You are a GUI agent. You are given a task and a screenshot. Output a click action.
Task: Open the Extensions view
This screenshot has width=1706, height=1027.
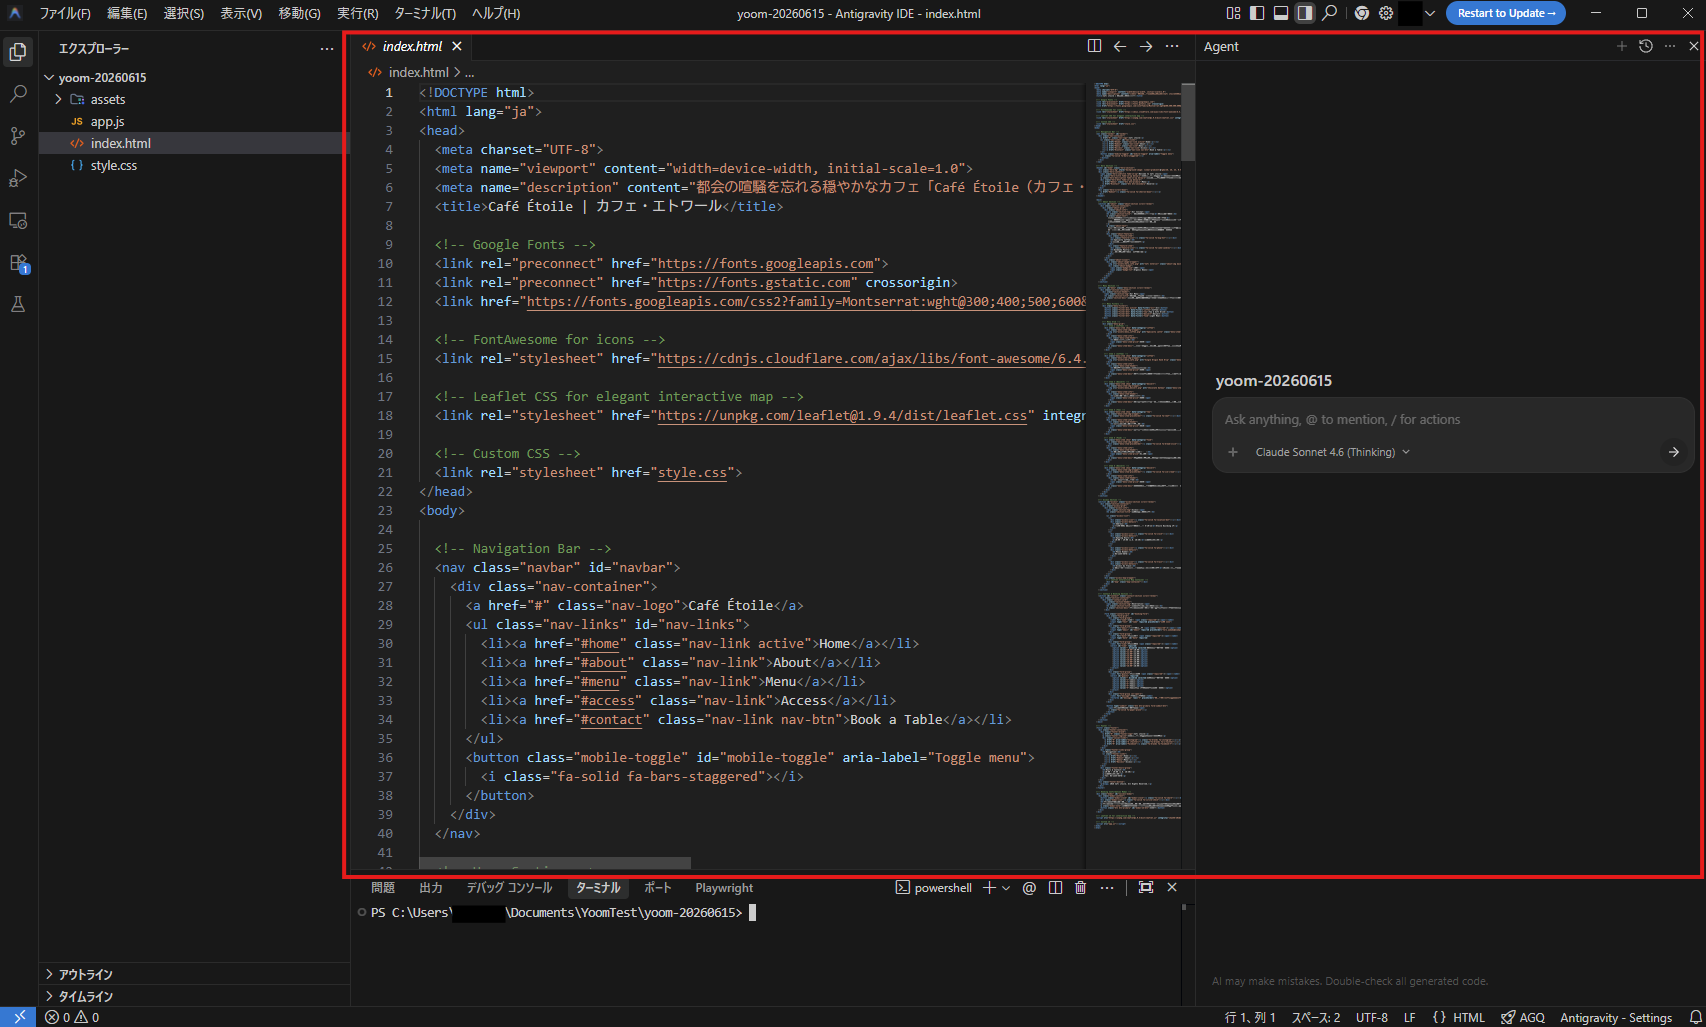[18, 263]
